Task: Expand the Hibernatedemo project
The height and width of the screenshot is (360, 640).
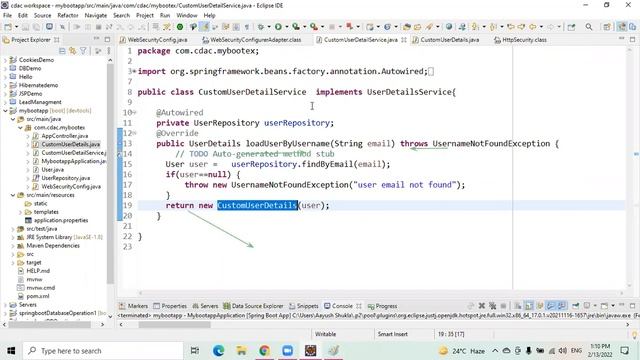Action: (5, 85)
